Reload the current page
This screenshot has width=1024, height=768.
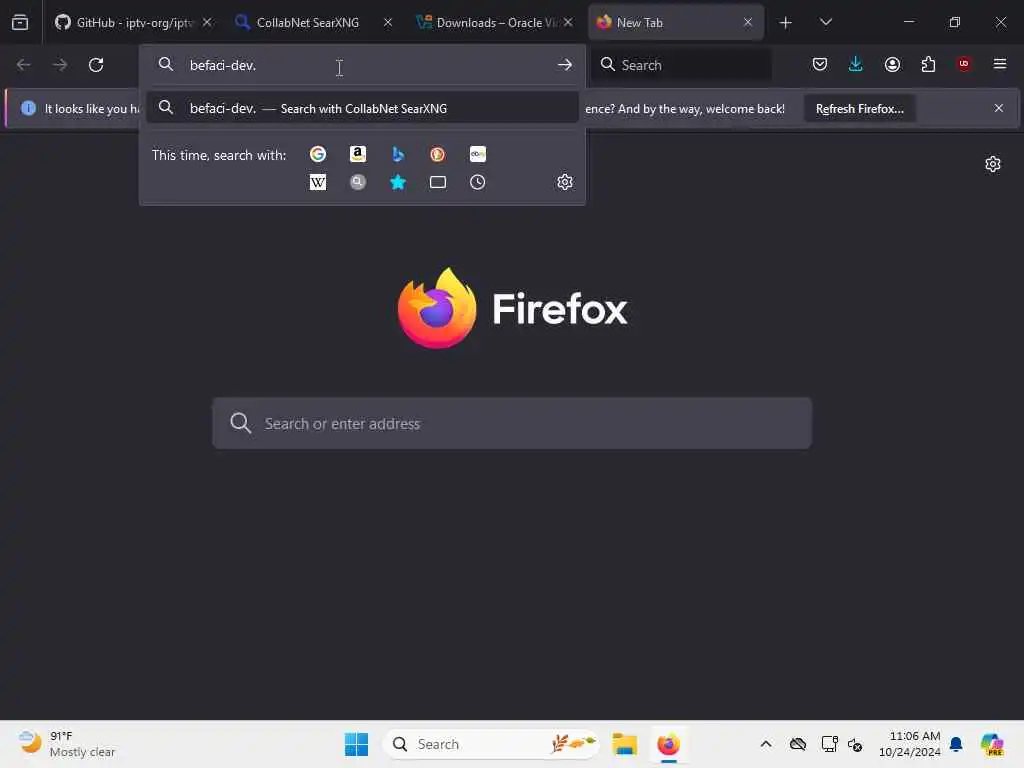point(96,65)
